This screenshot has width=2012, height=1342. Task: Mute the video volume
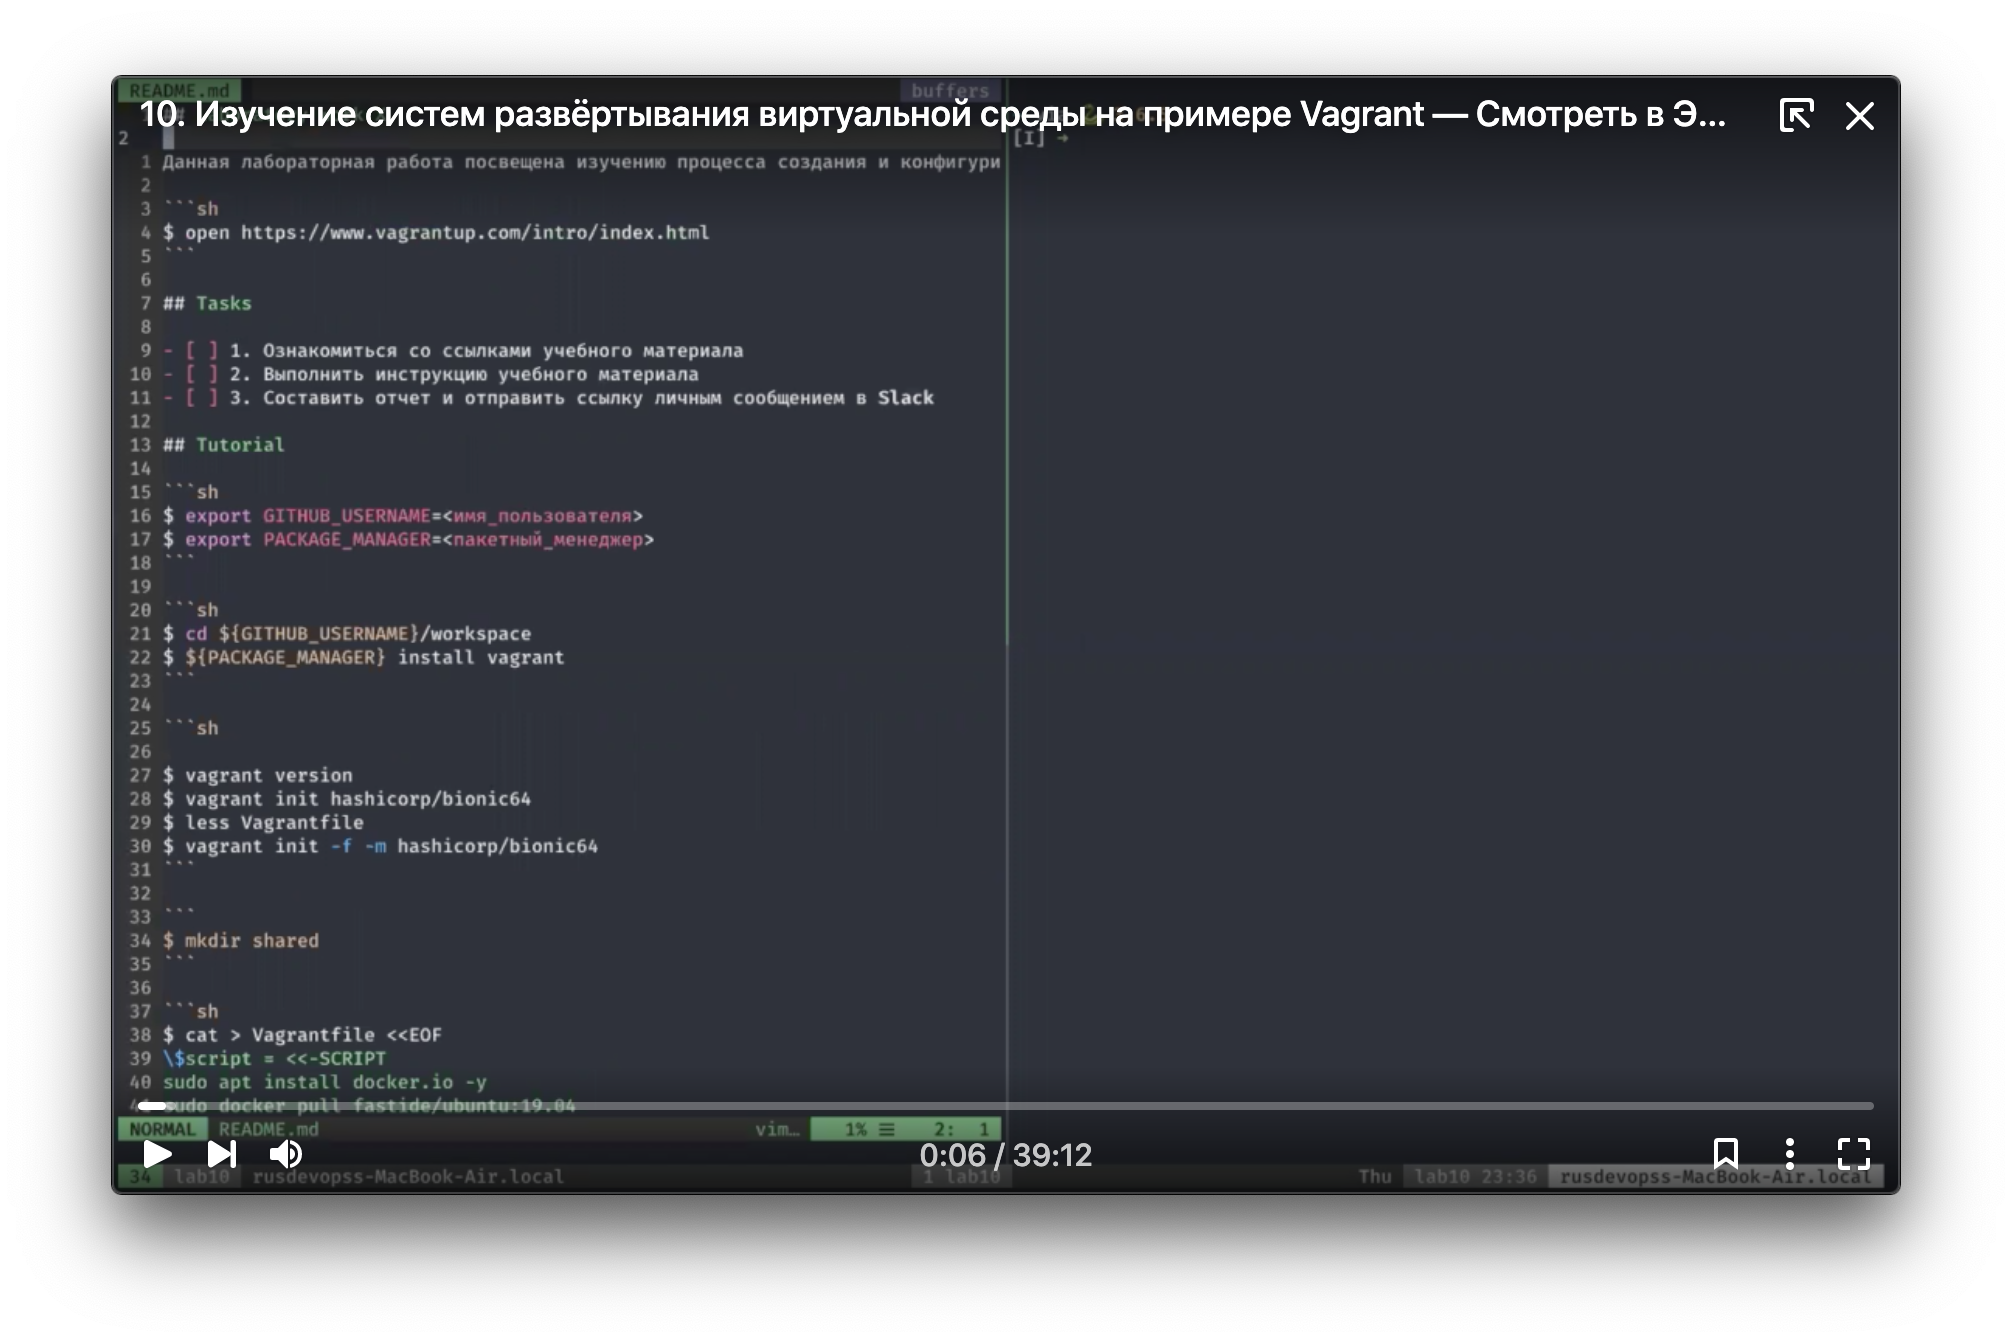pyautogui.click(x=286, y=1154)
